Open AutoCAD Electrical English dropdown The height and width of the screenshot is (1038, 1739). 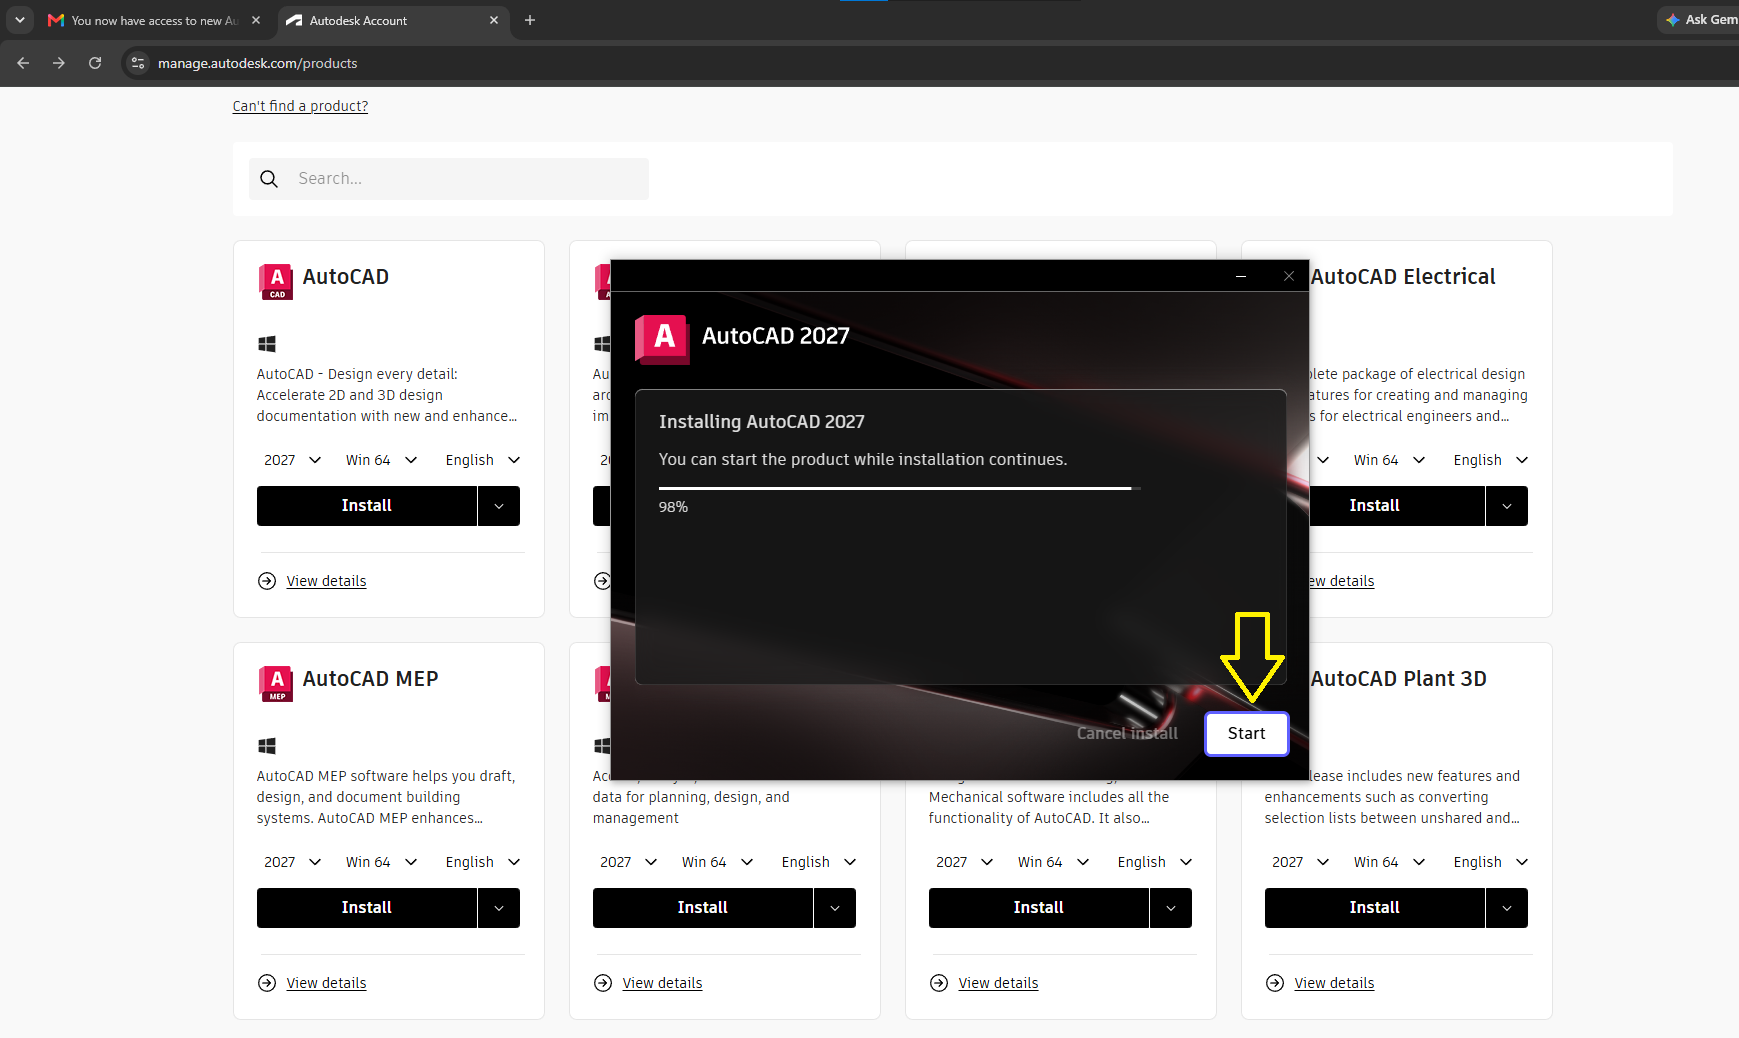[1491, 460]
